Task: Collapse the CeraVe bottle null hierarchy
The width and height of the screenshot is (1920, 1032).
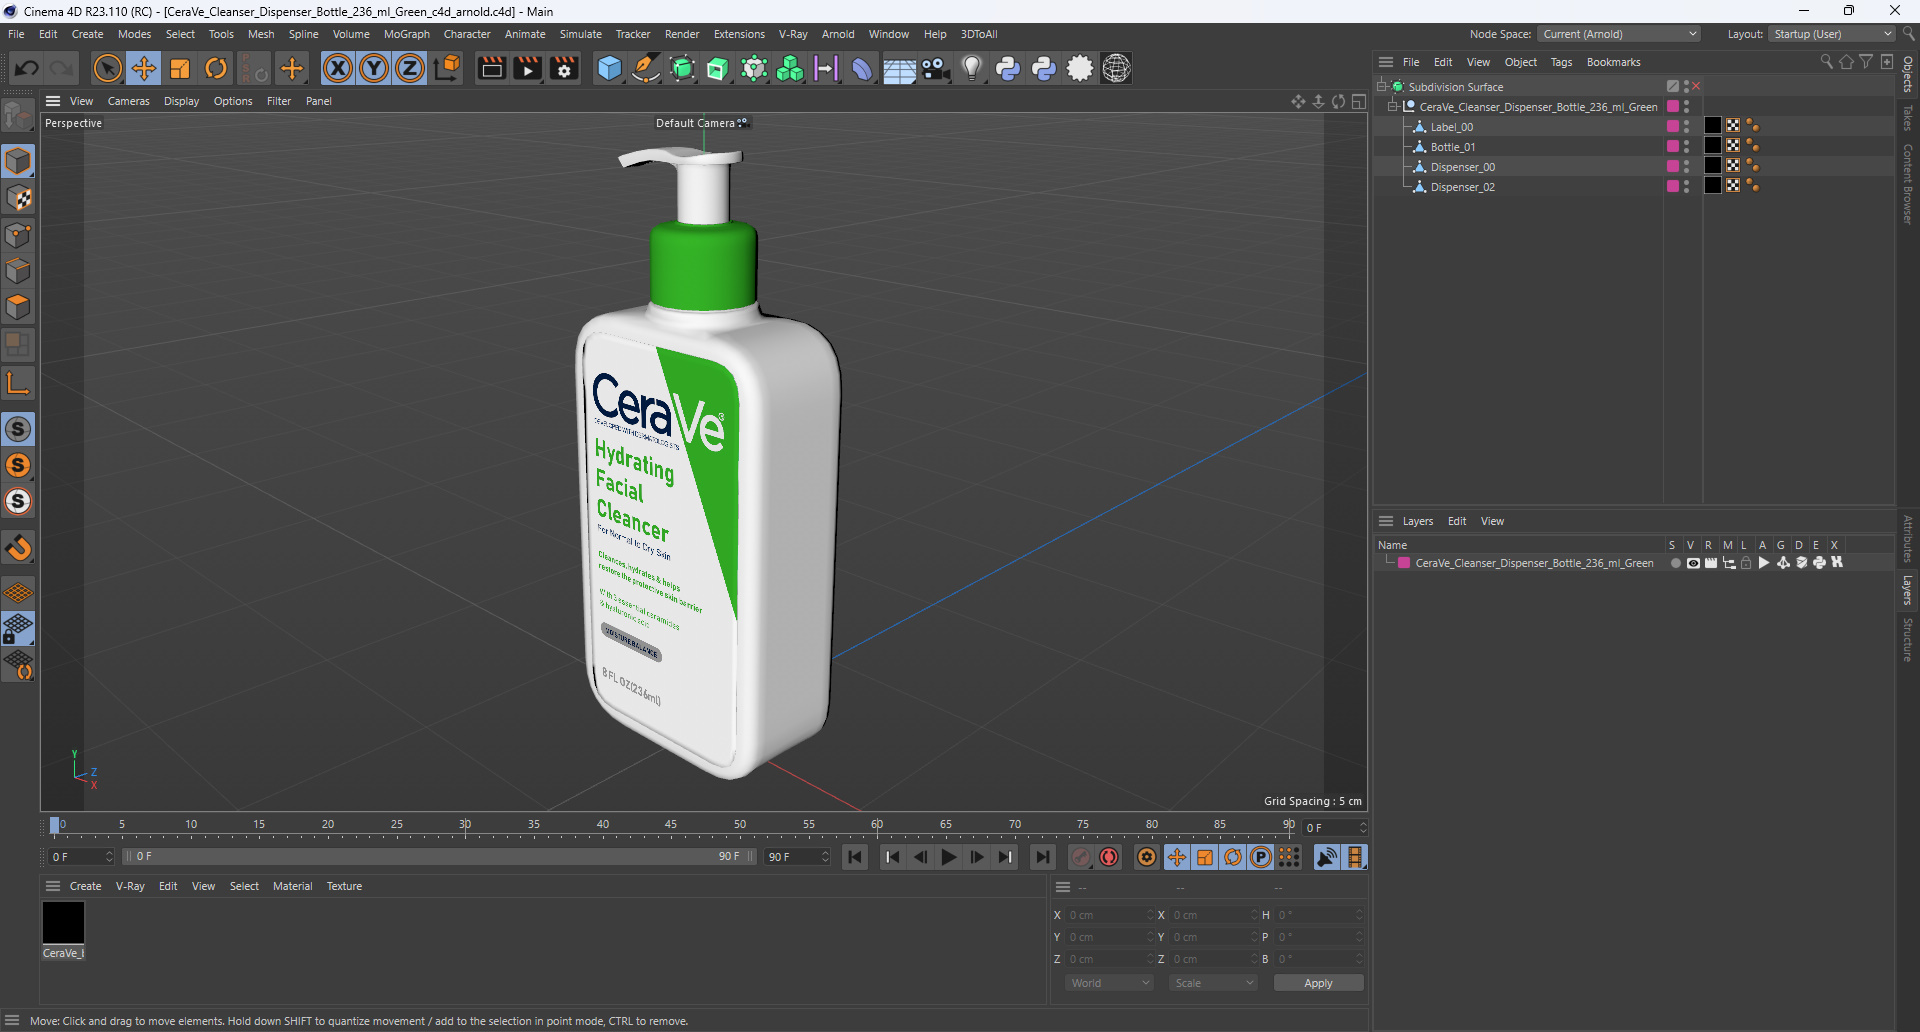Action: 1392,107
